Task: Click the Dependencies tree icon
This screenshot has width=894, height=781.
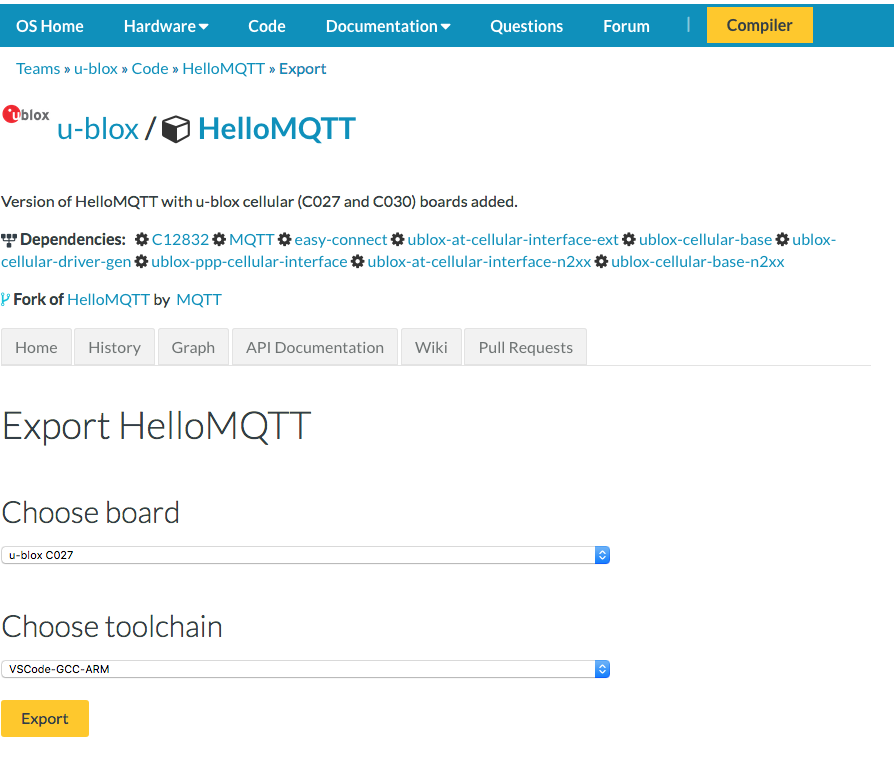Action: pos(9,240)
